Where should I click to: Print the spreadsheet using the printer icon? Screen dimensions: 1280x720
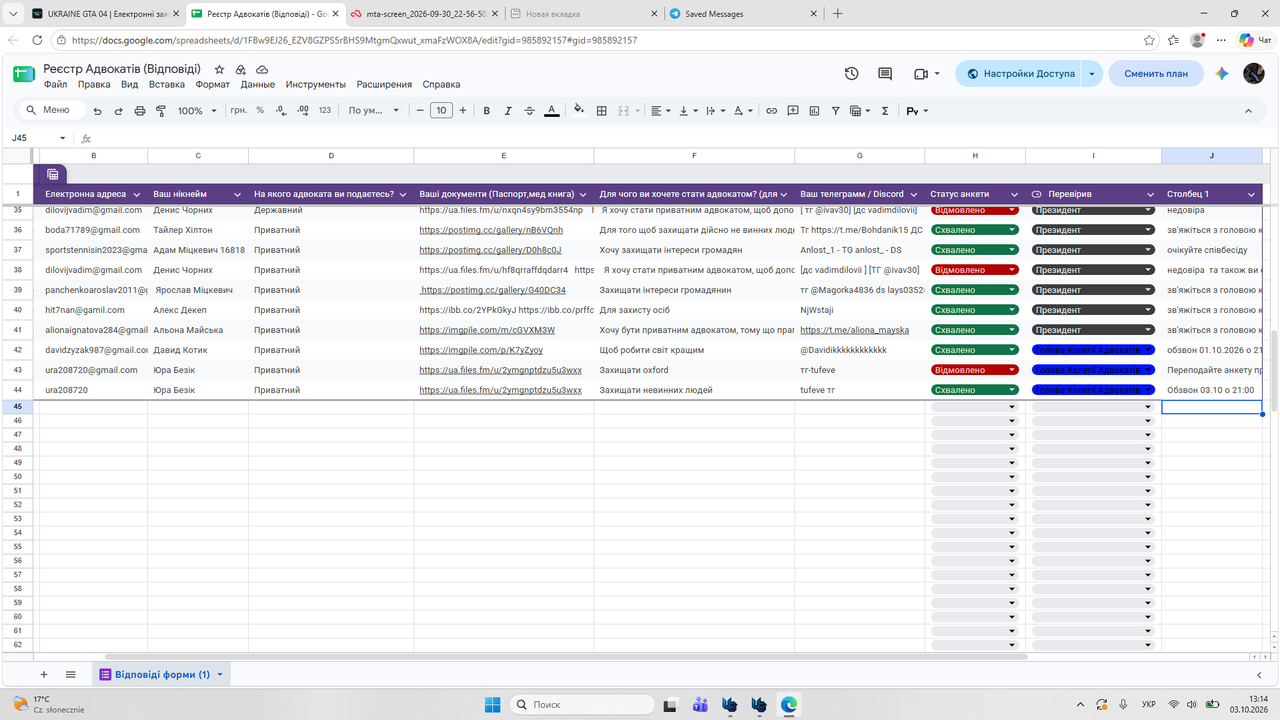coord(140,111)
